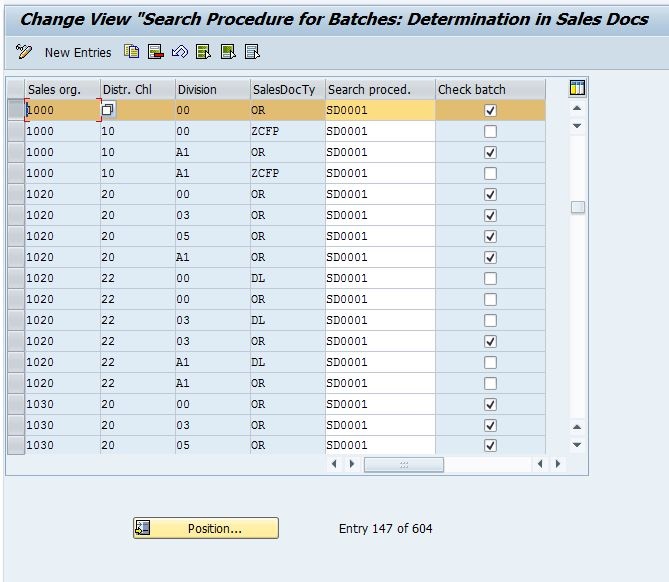This screenshot has width=669, height=582.
Task: Click the Select All icon in toolbar
Action: 204,52
